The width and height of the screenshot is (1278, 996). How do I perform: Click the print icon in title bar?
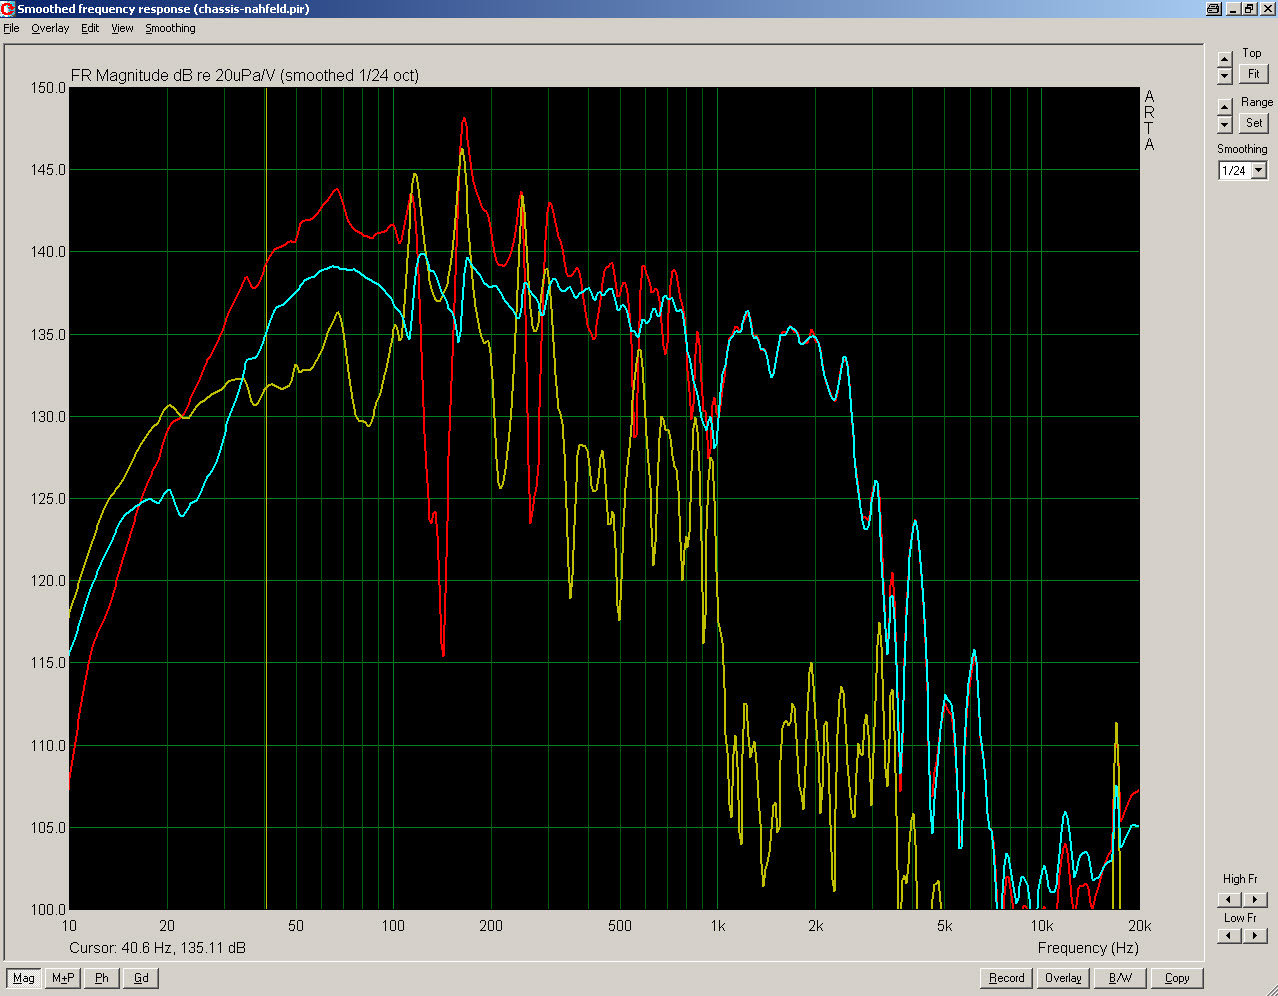(x=1213, y=9)
